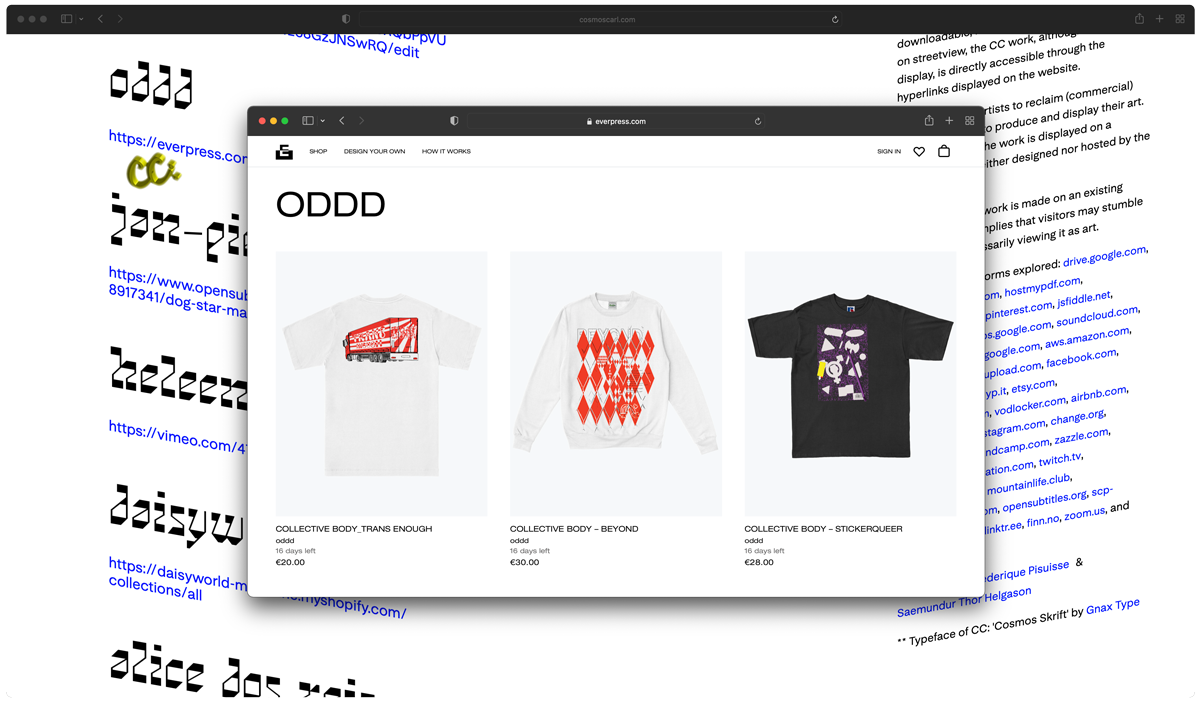Click the everpress.com address bar

[x=615, y=121]
